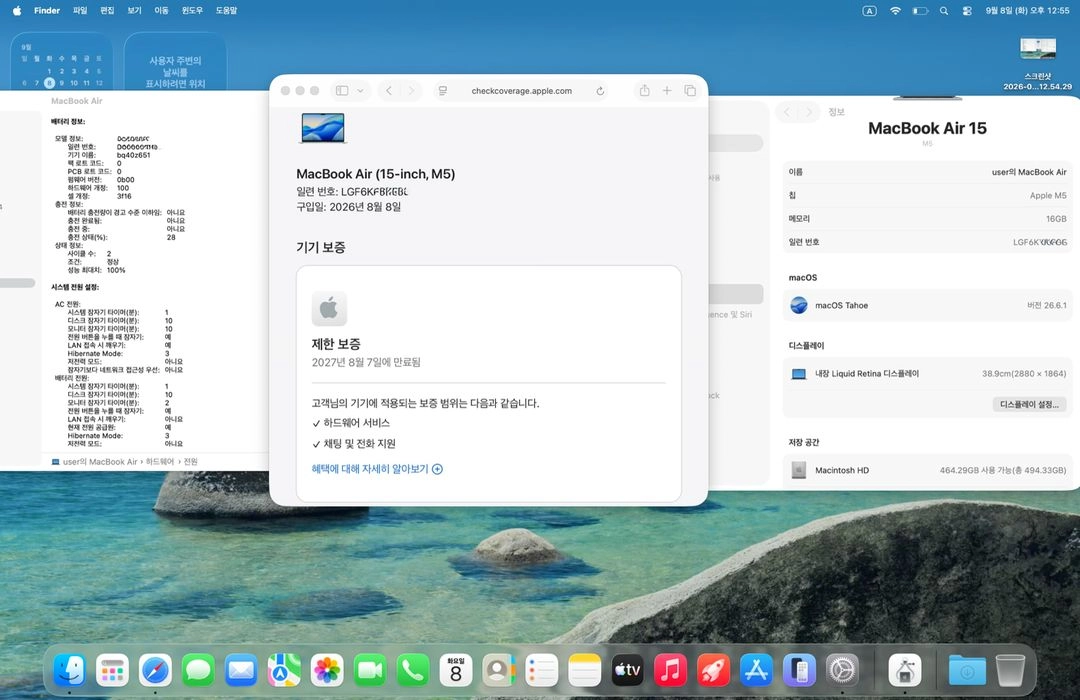
Task: Open the 파일 menu in menu bar
Action: pos(80,10)
